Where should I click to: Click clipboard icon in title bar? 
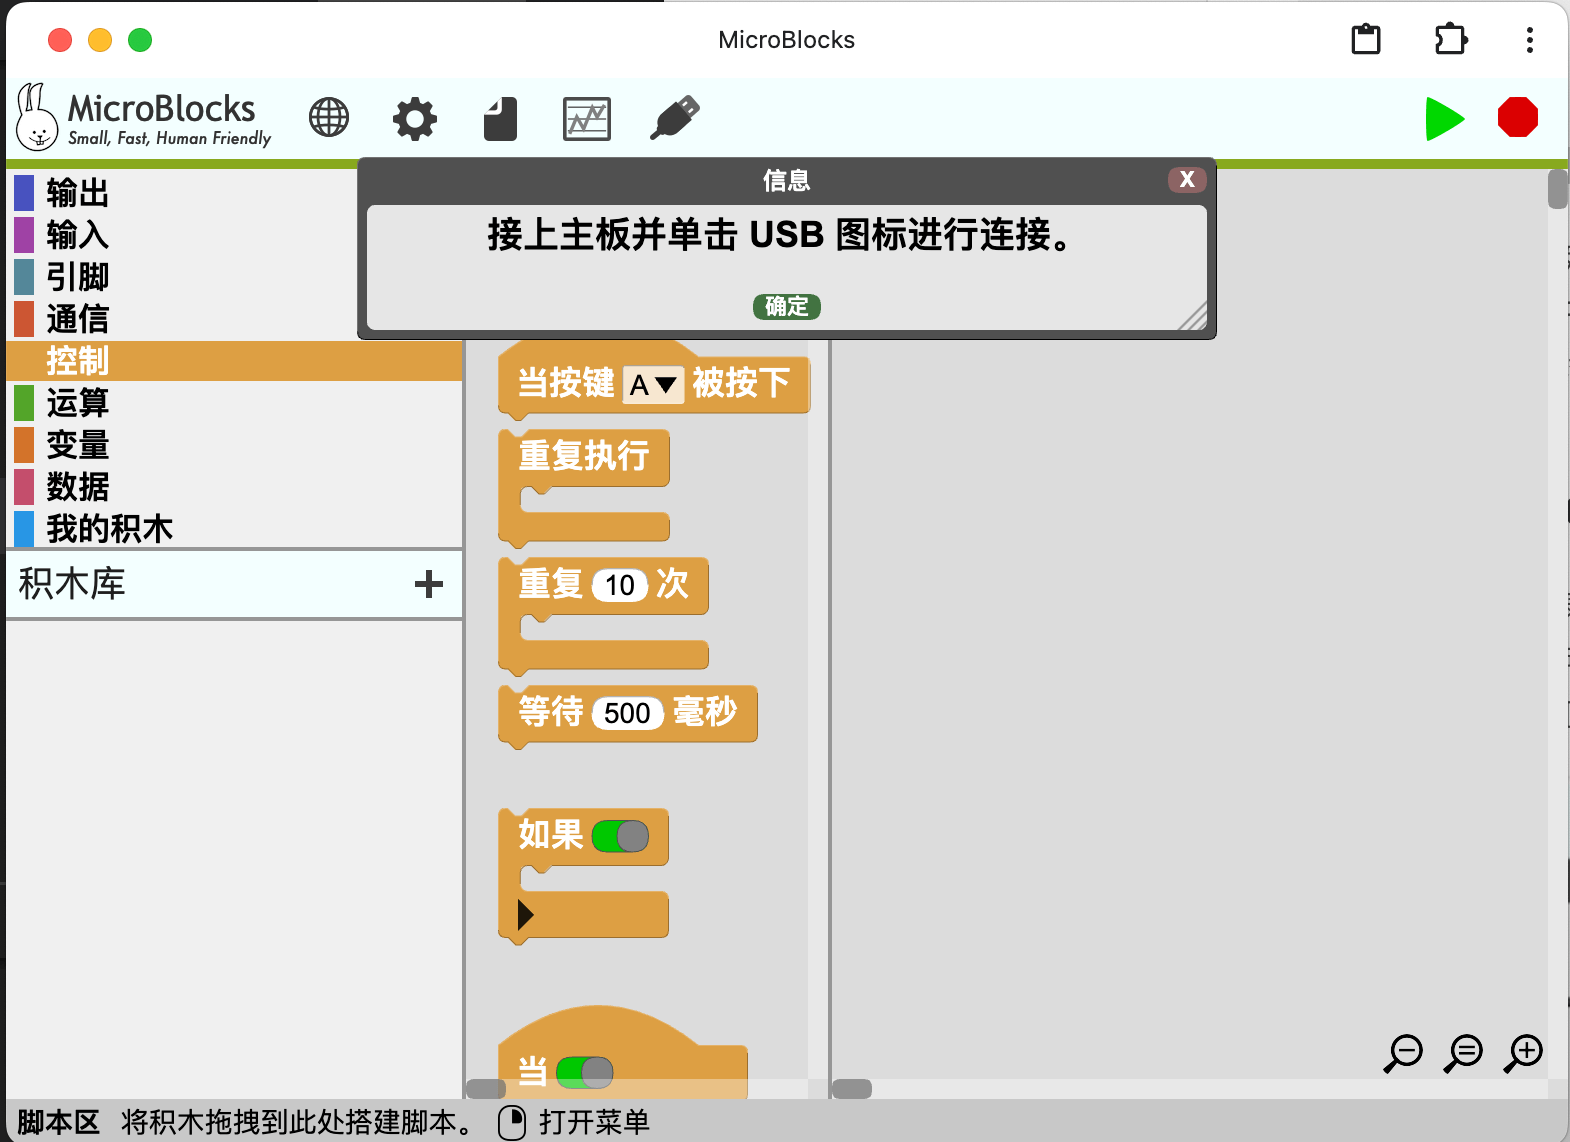point(1366,40)
